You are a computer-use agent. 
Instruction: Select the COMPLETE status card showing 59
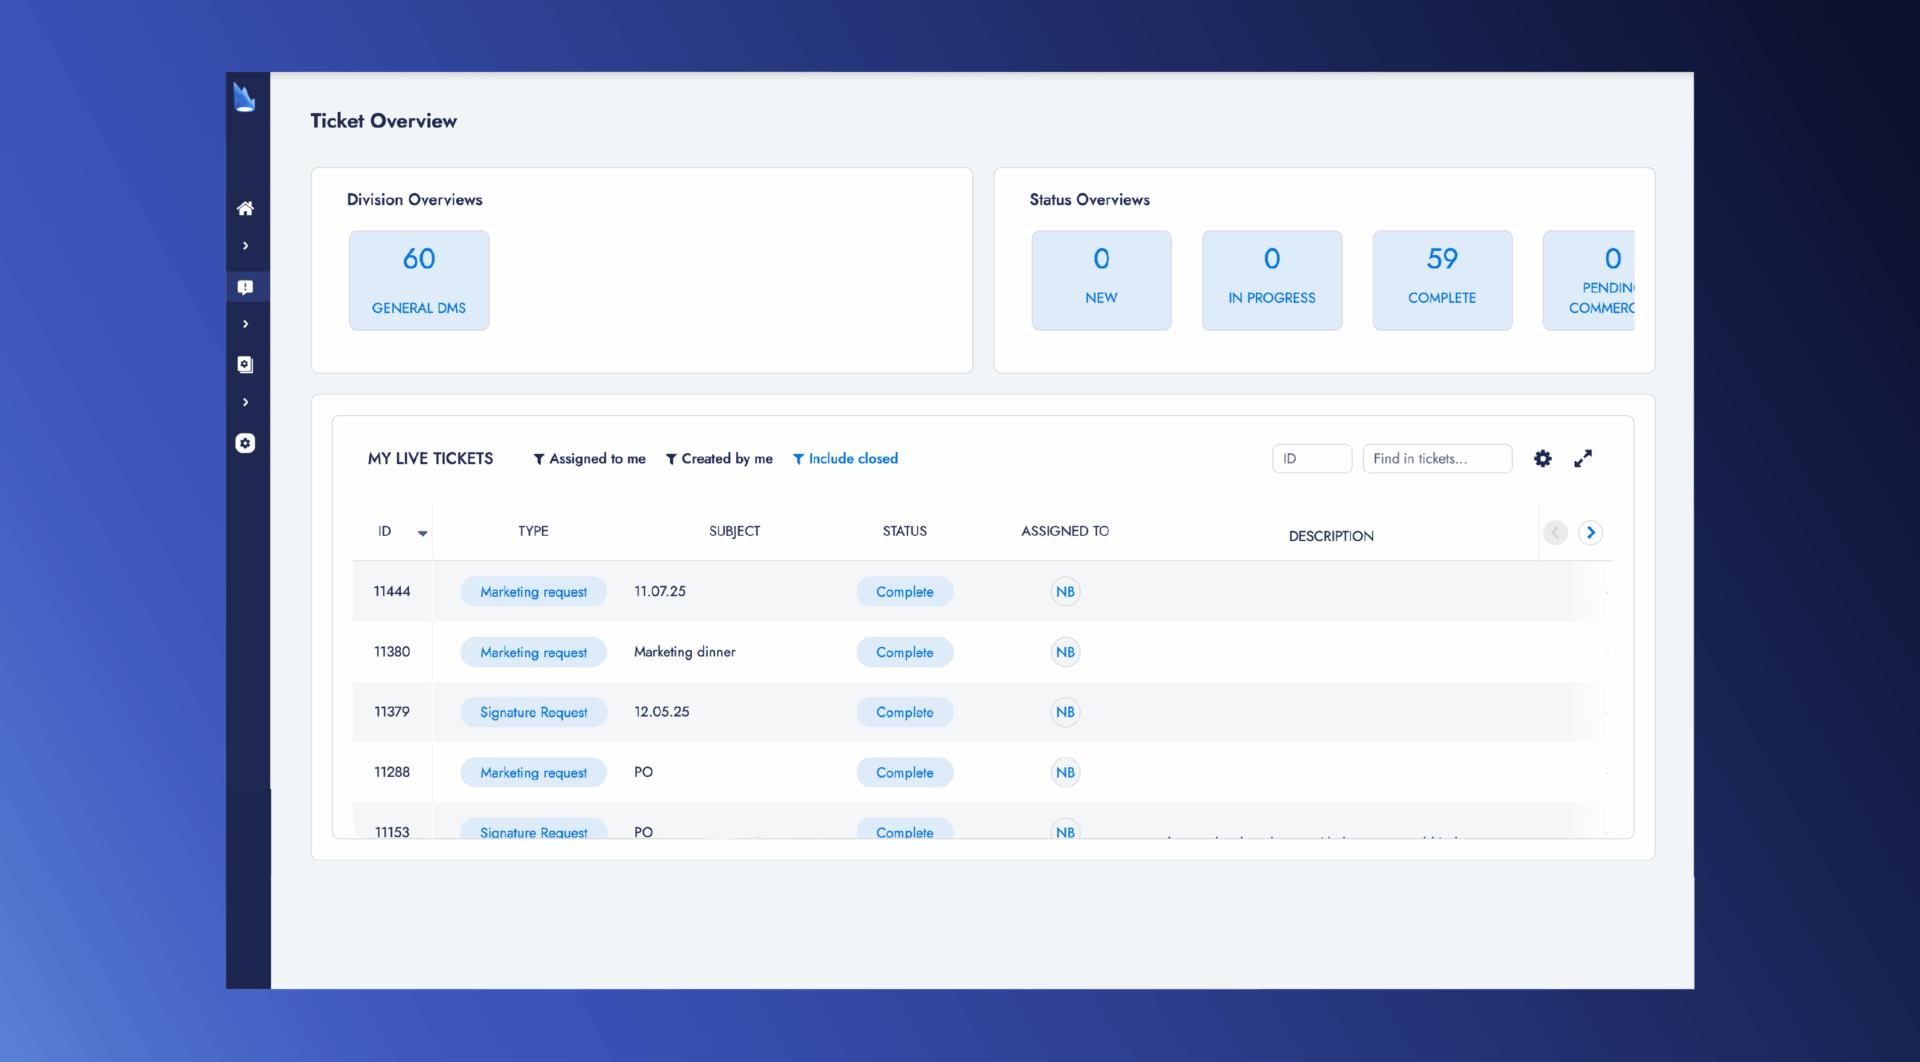(x=1442, y=280)
